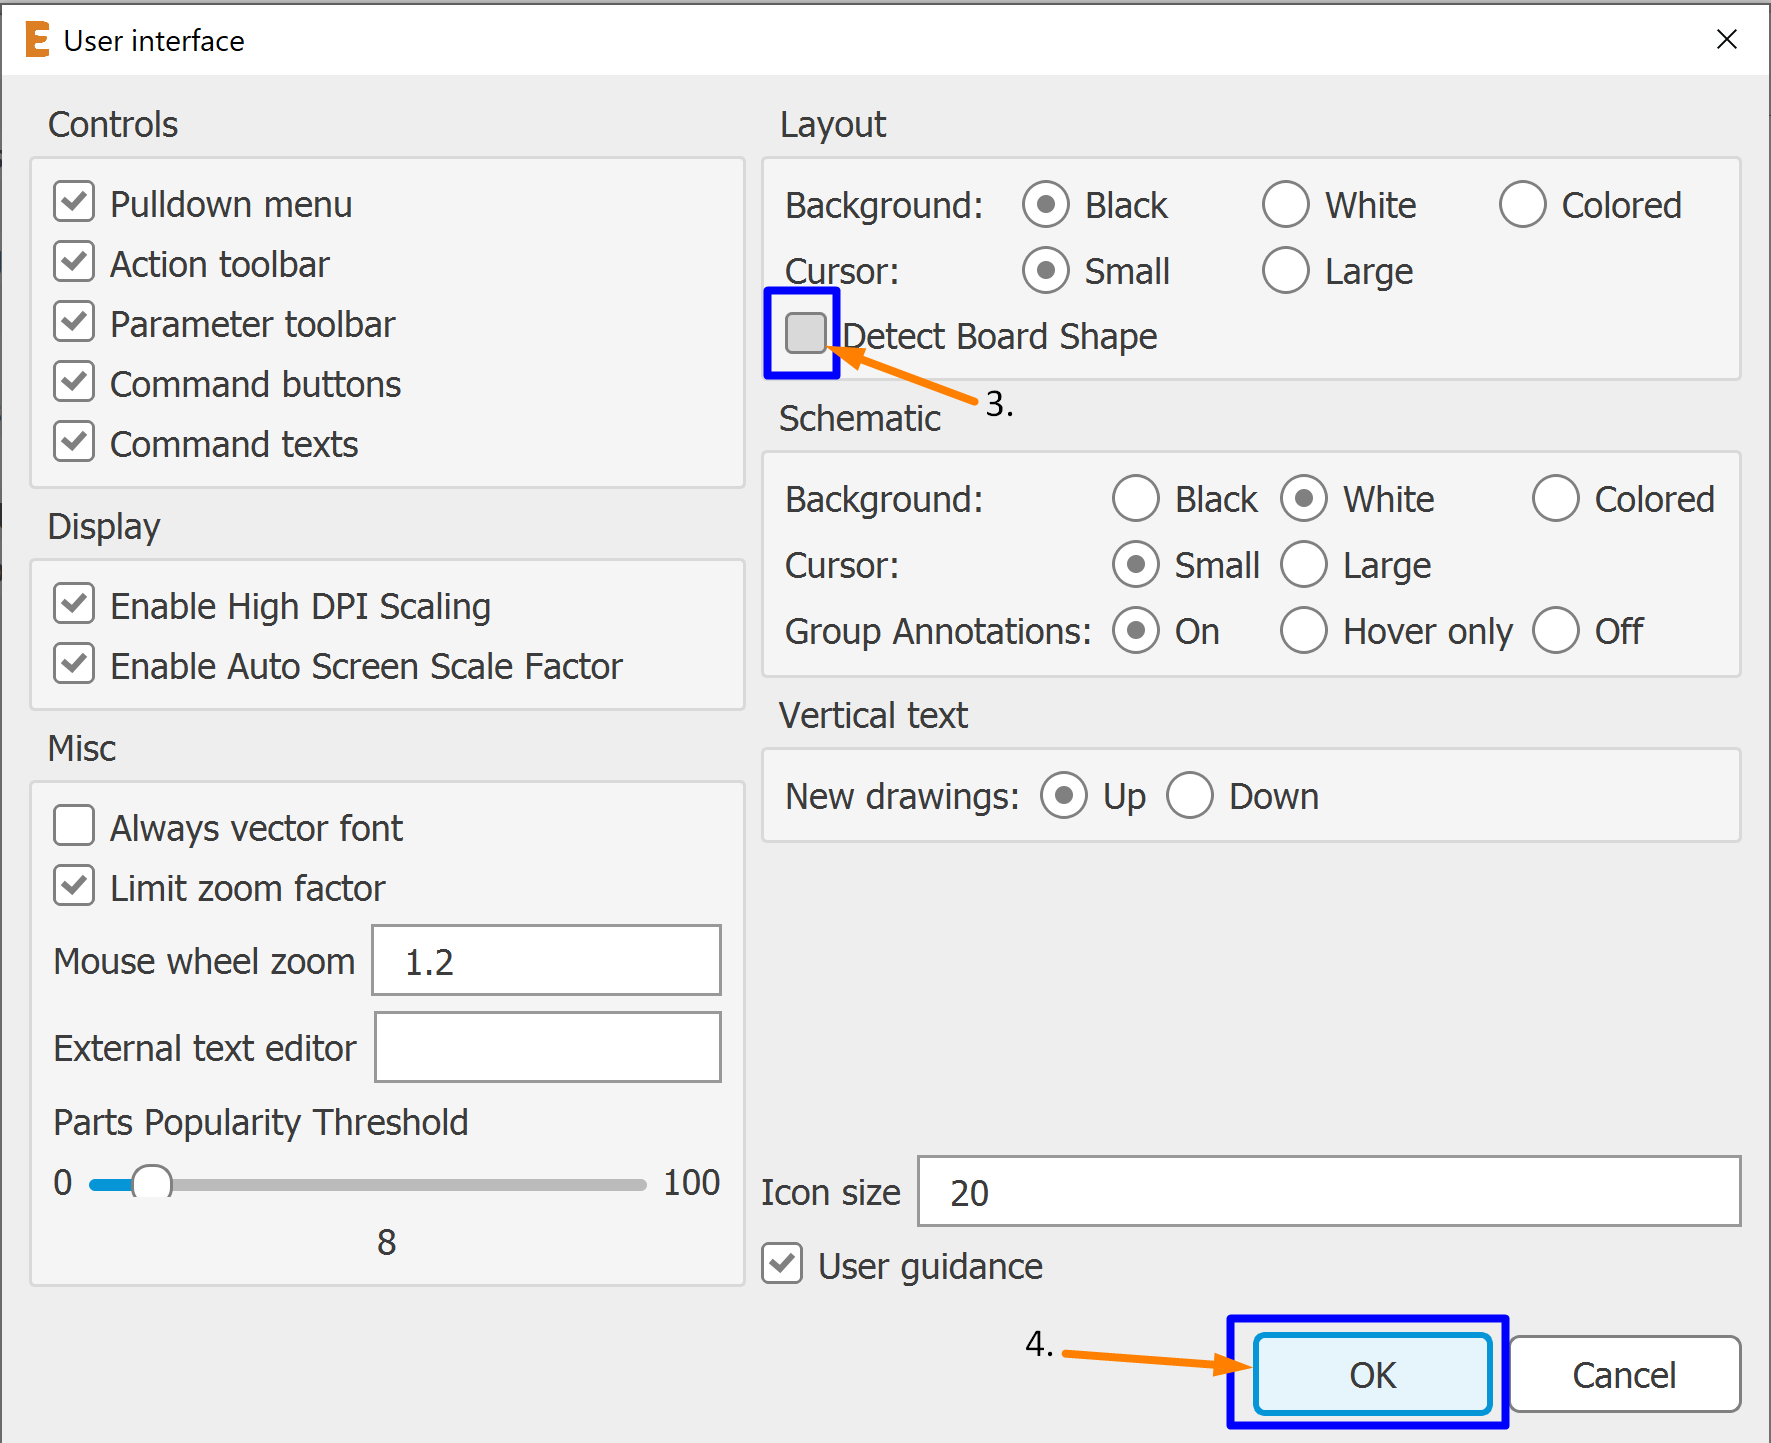This screenshot has width=1771, height=1443.
Task: Uncheck the Pulldown menu checkbox
Action: point(75,202)
